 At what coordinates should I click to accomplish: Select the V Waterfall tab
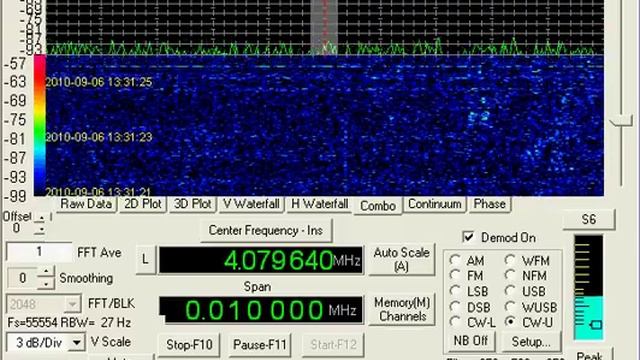pos(251,204)
